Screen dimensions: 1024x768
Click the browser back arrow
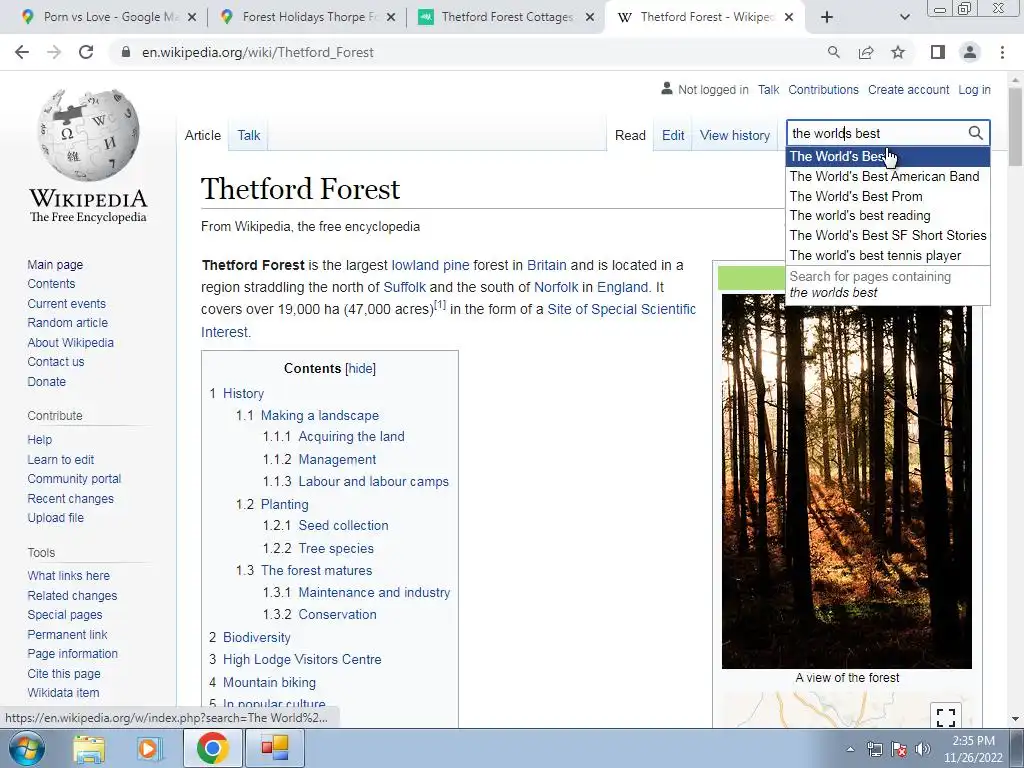pyautogui.click(x=22, y=52)
